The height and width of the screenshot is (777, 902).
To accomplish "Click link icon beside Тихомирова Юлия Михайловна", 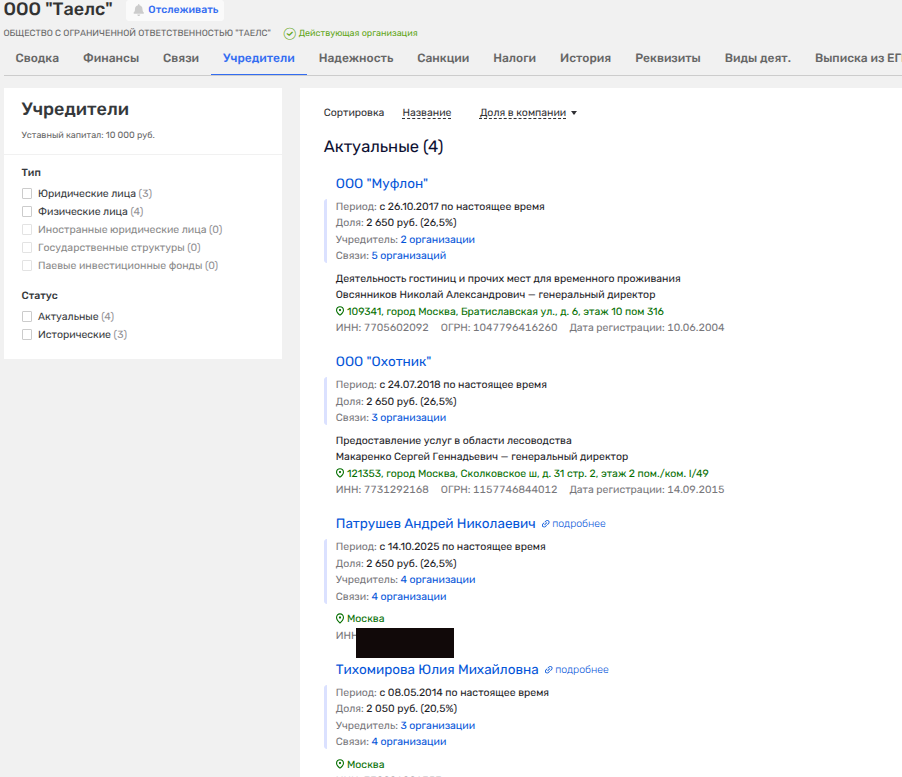I will (549, 670).
